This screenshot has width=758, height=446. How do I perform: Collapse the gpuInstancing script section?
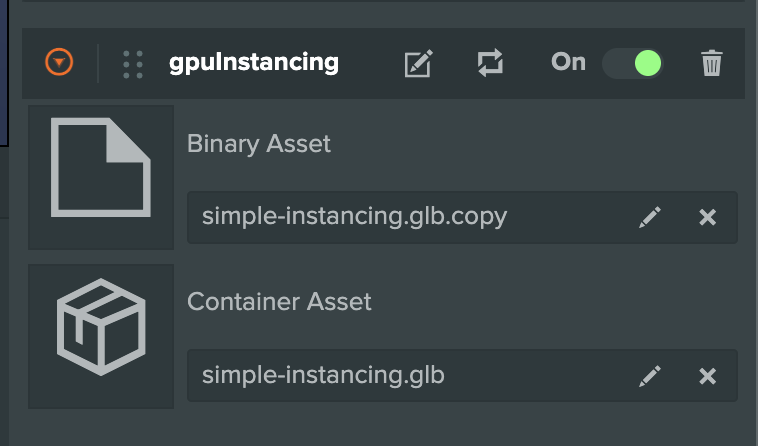click(60, 63)
